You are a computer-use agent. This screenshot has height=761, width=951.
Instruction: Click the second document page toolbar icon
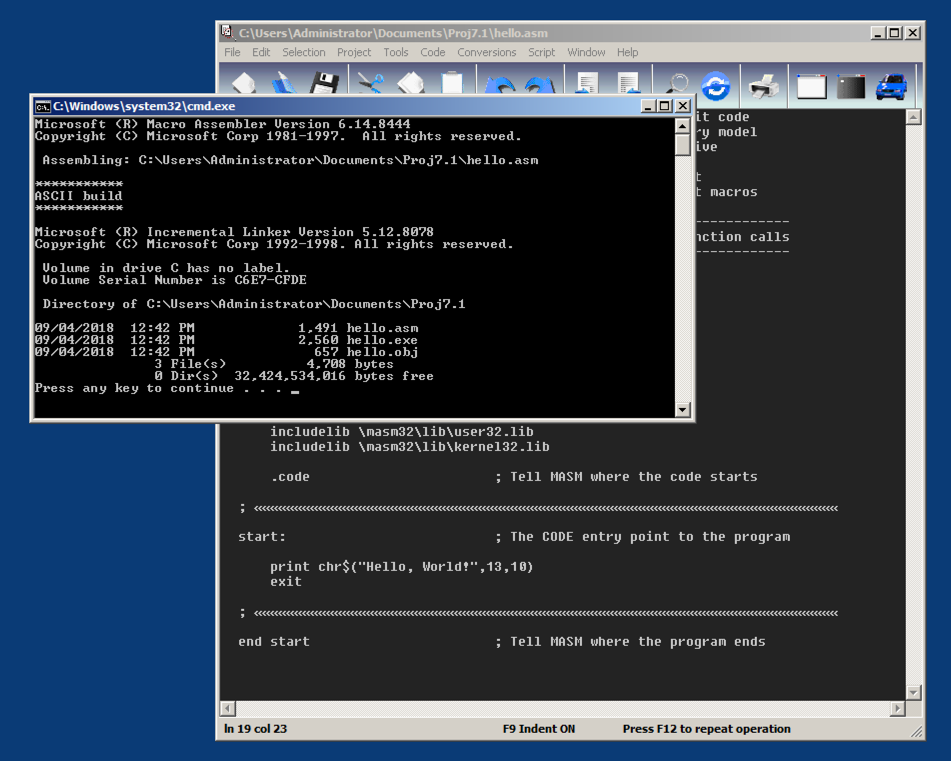(x=628, y=83)
